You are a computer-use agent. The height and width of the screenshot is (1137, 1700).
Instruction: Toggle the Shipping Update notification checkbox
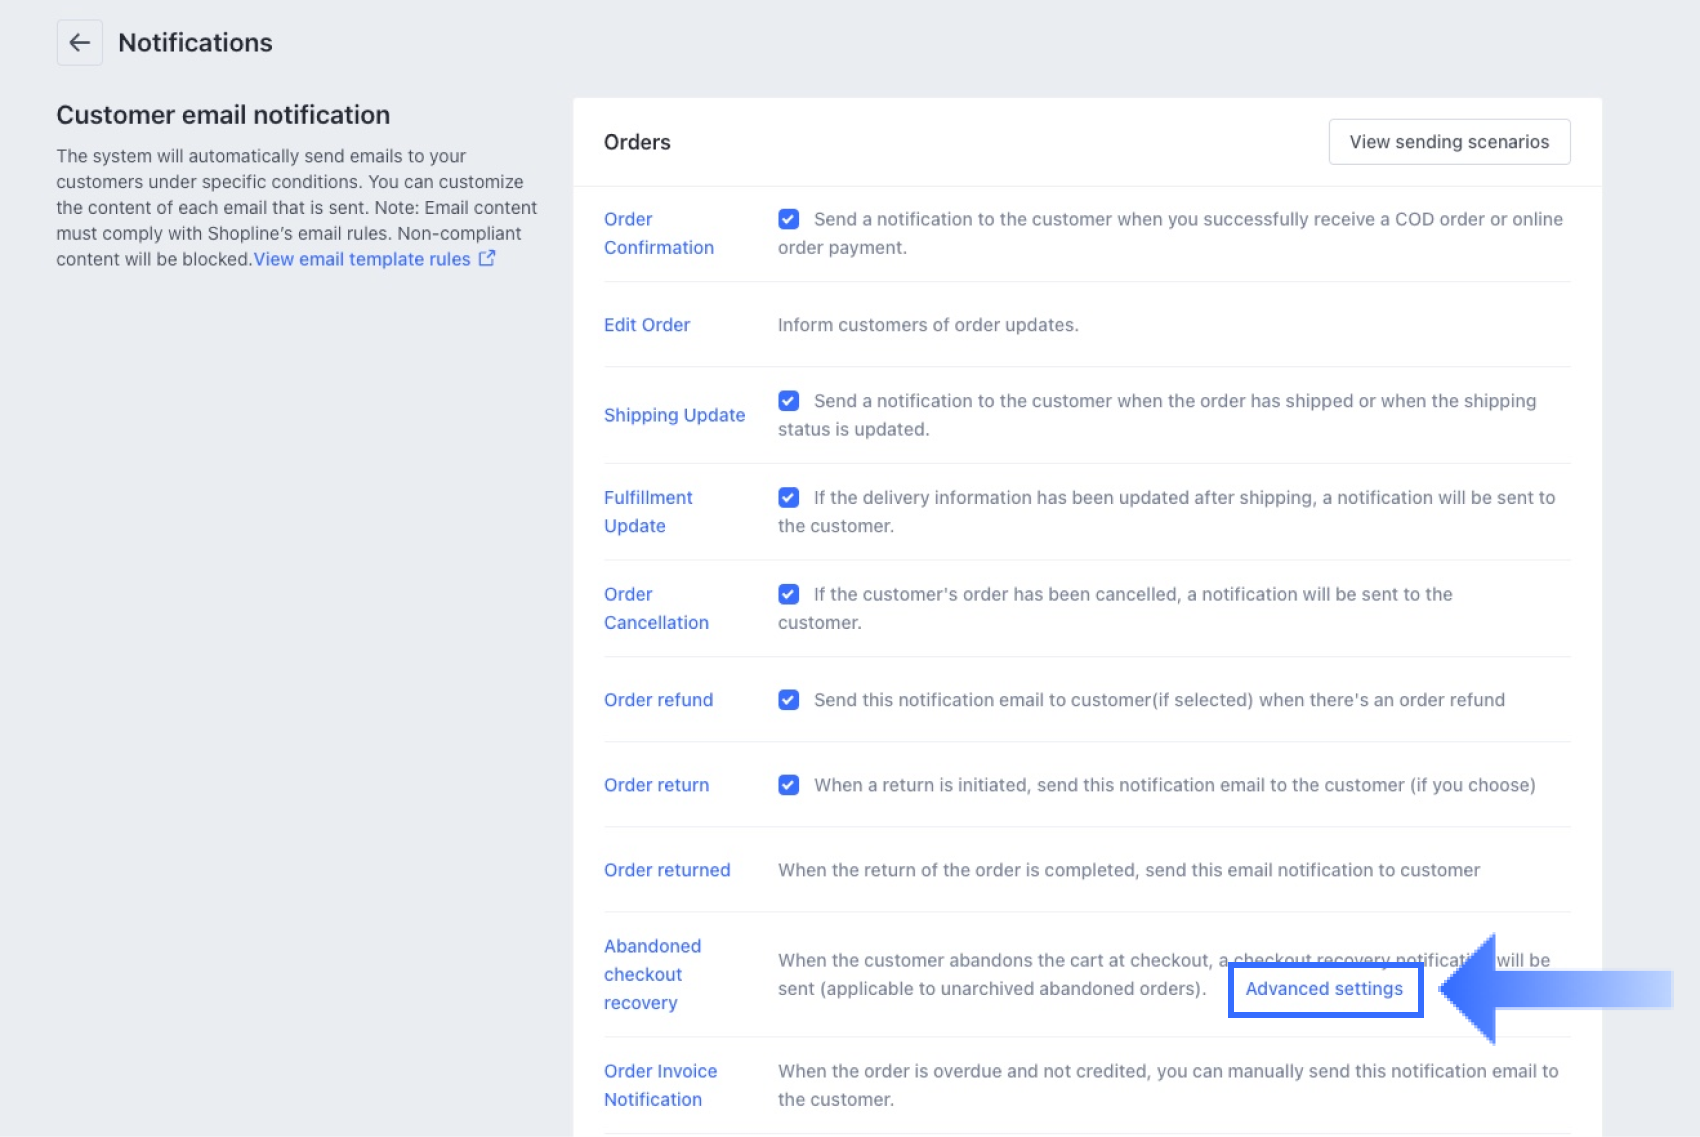tap(789, 401)
